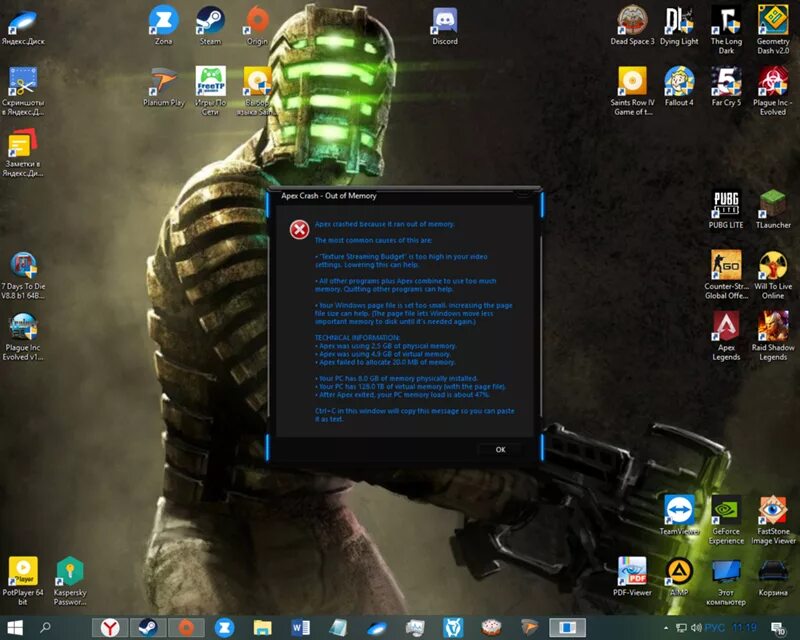Launch Dead Space 3 from the desktop
800x640 pixels.
(x=632, y=27)
